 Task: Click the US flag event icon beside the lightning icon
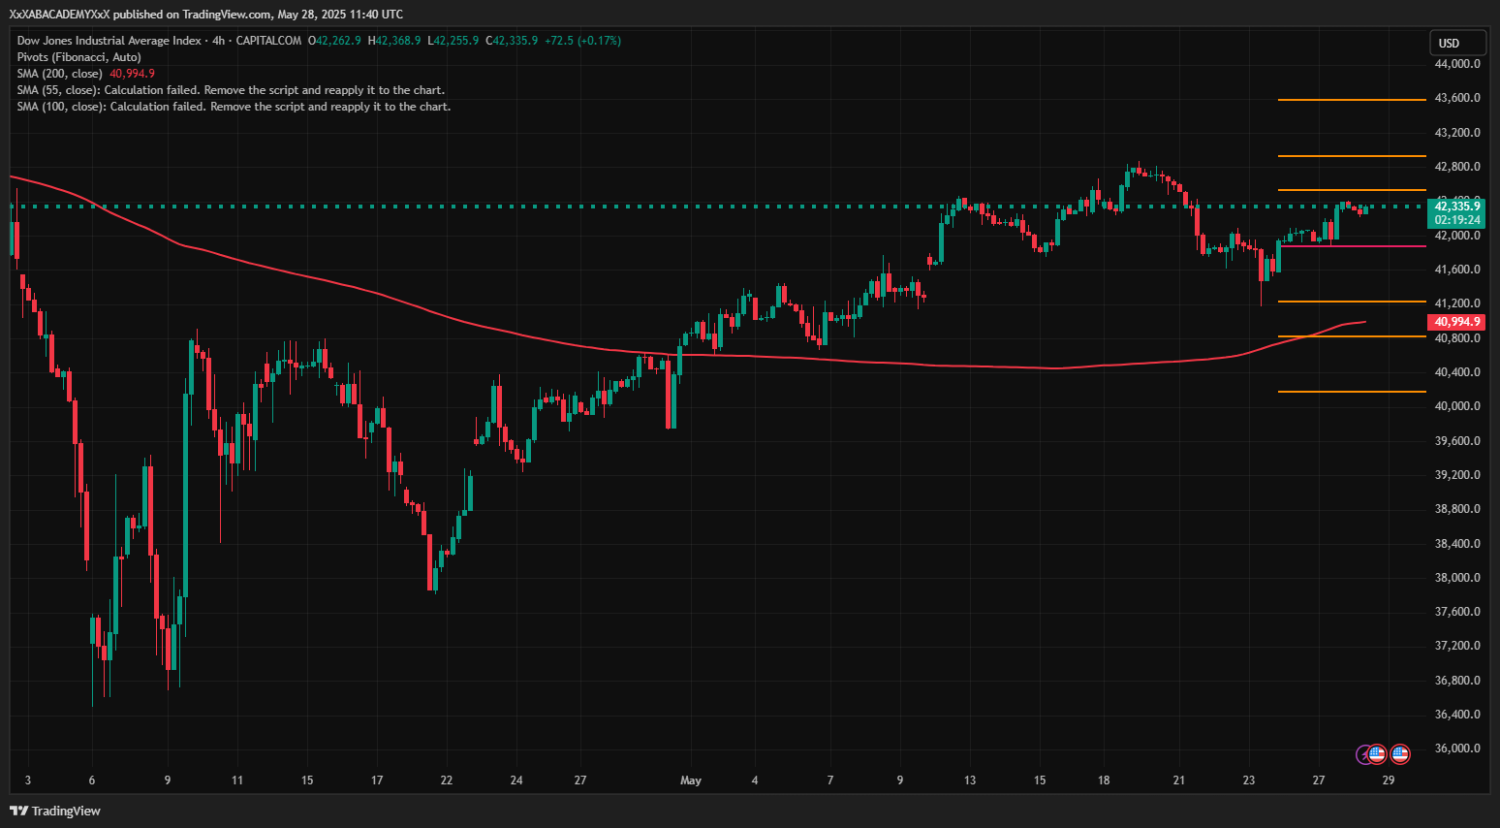pyautogui.click(x=1376, y=754)
